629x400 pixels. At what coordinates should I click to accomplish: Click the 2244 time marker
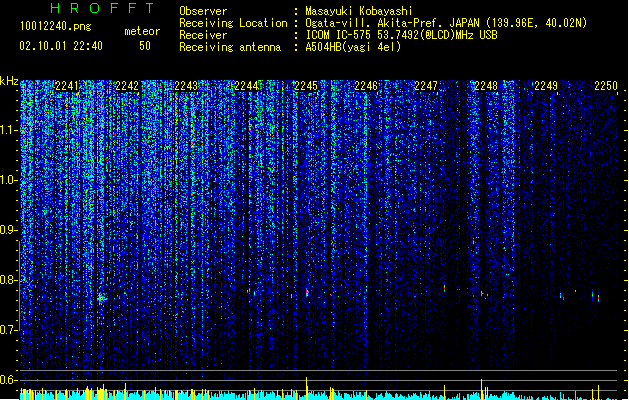pos(246,86)
